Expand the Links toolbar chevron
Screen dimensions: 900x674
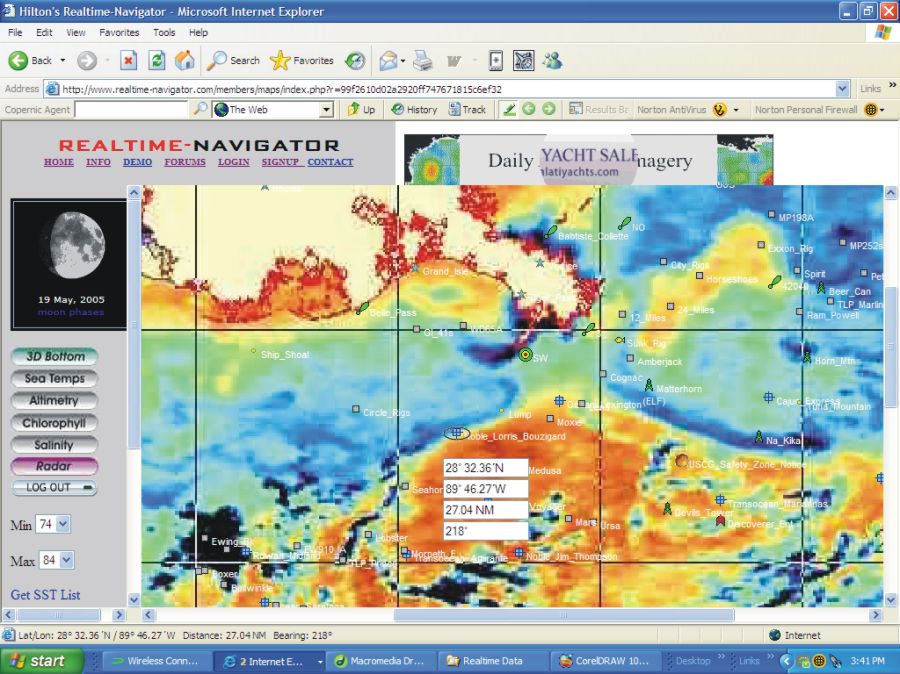point(893,85)
